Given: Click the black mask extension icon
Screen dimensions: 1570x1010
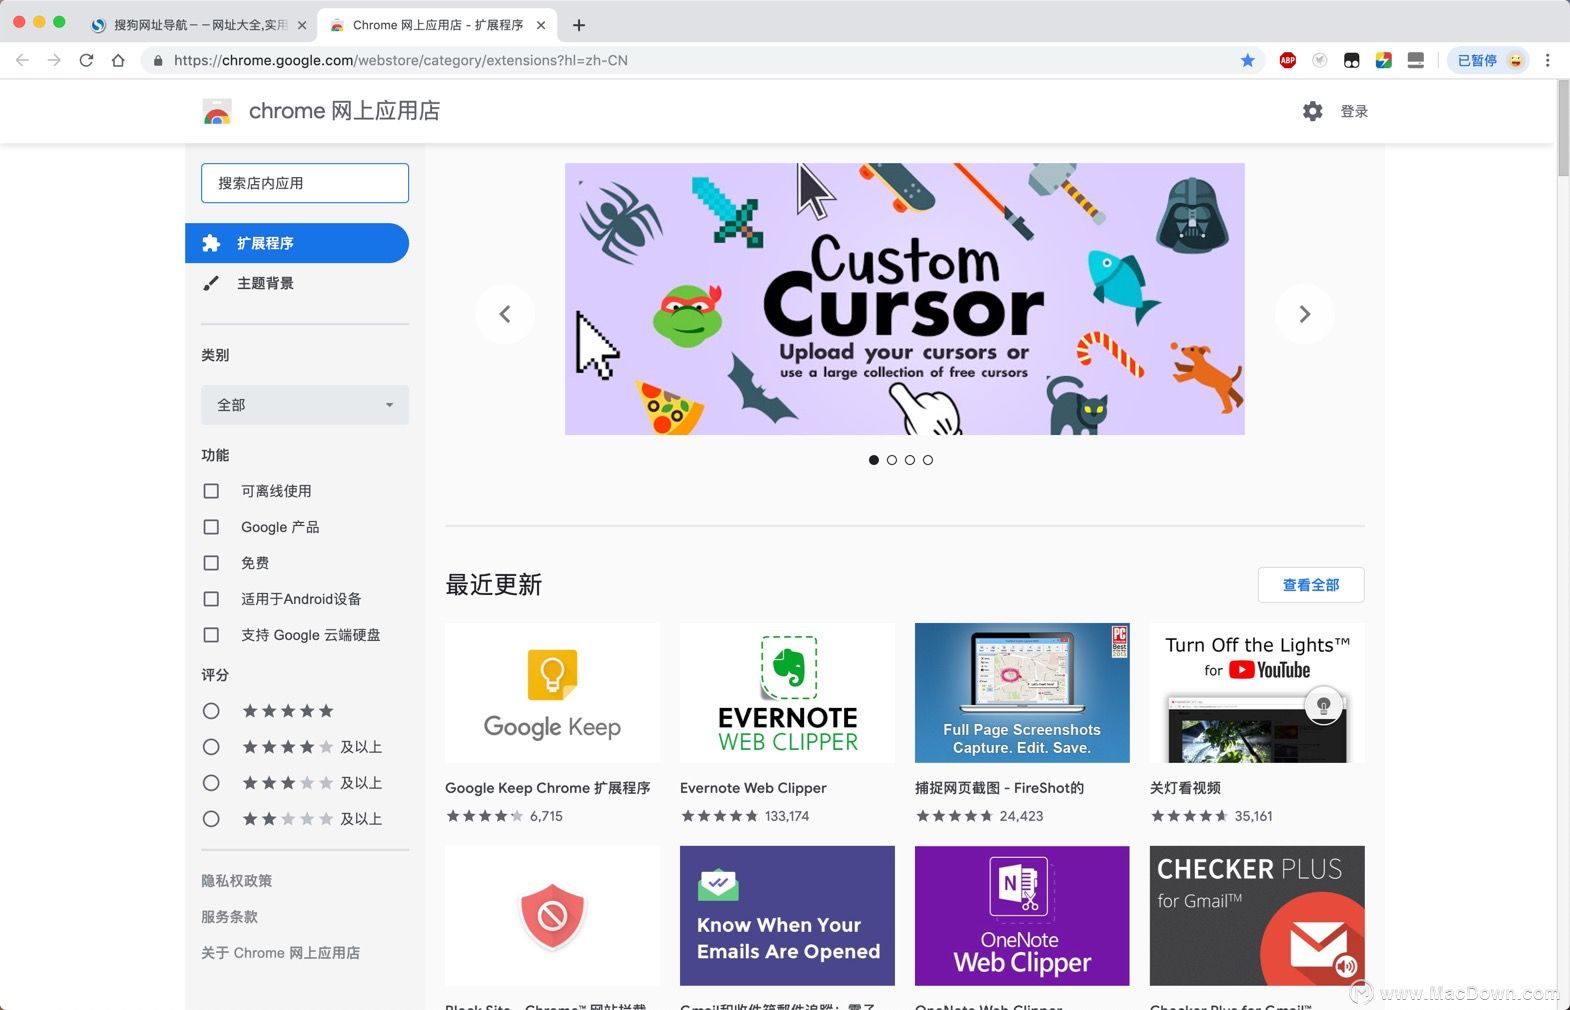Looking at the screenshot, I should pos(1351,60).
